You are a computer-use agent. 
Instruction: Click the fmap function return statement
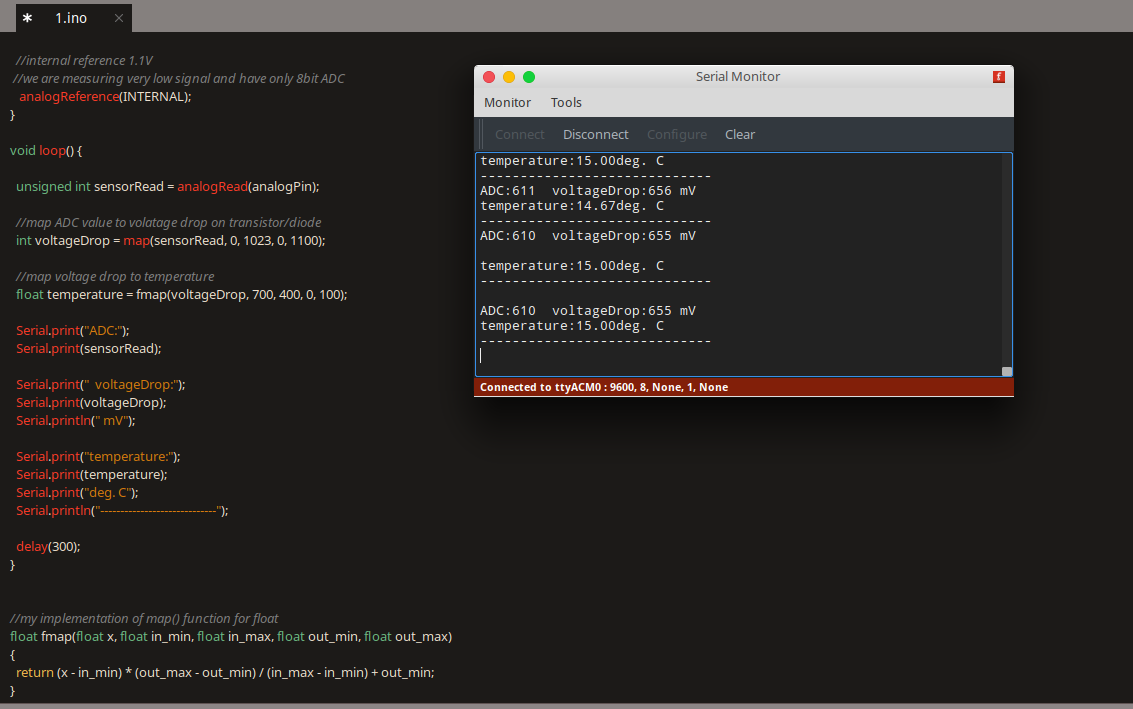pos(225,673)
